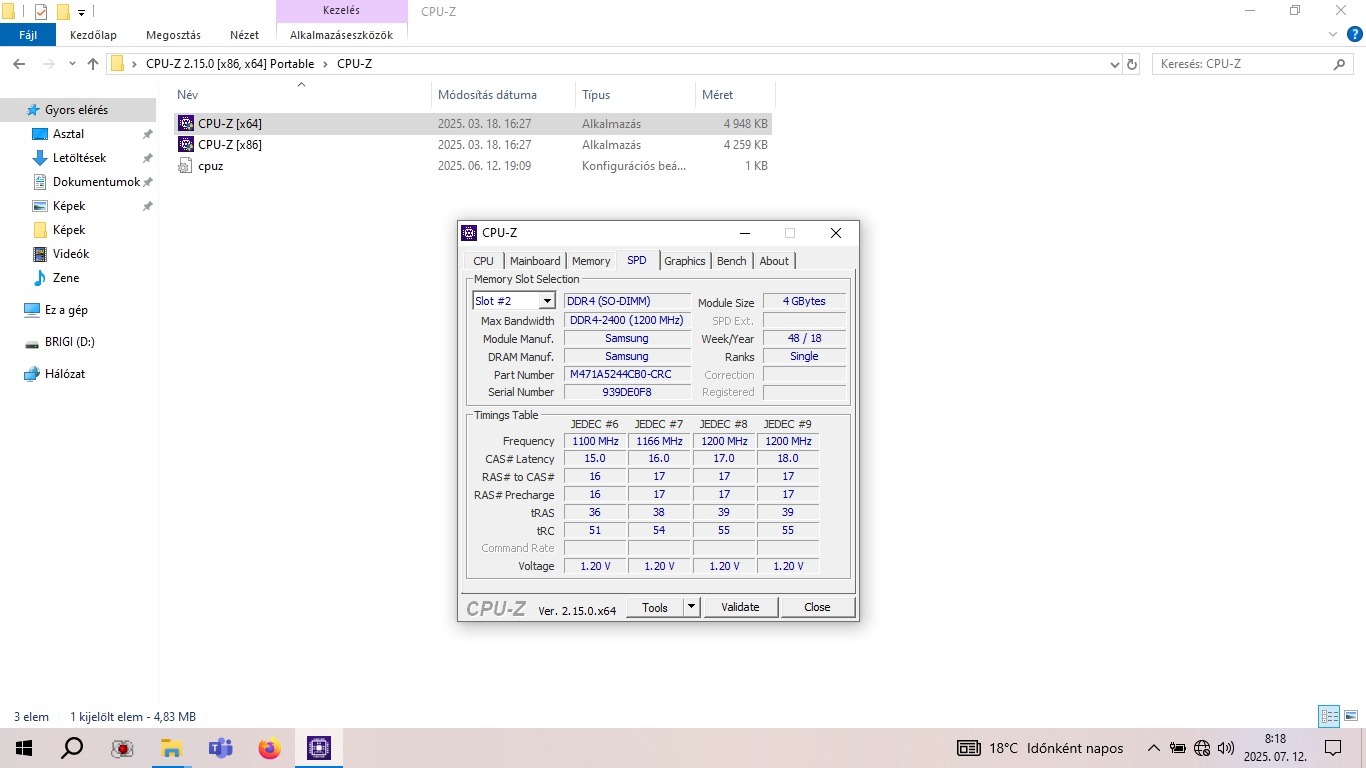Switch to details view layout icon
The image size is (1366, 768).
[x=1329, y=717]
